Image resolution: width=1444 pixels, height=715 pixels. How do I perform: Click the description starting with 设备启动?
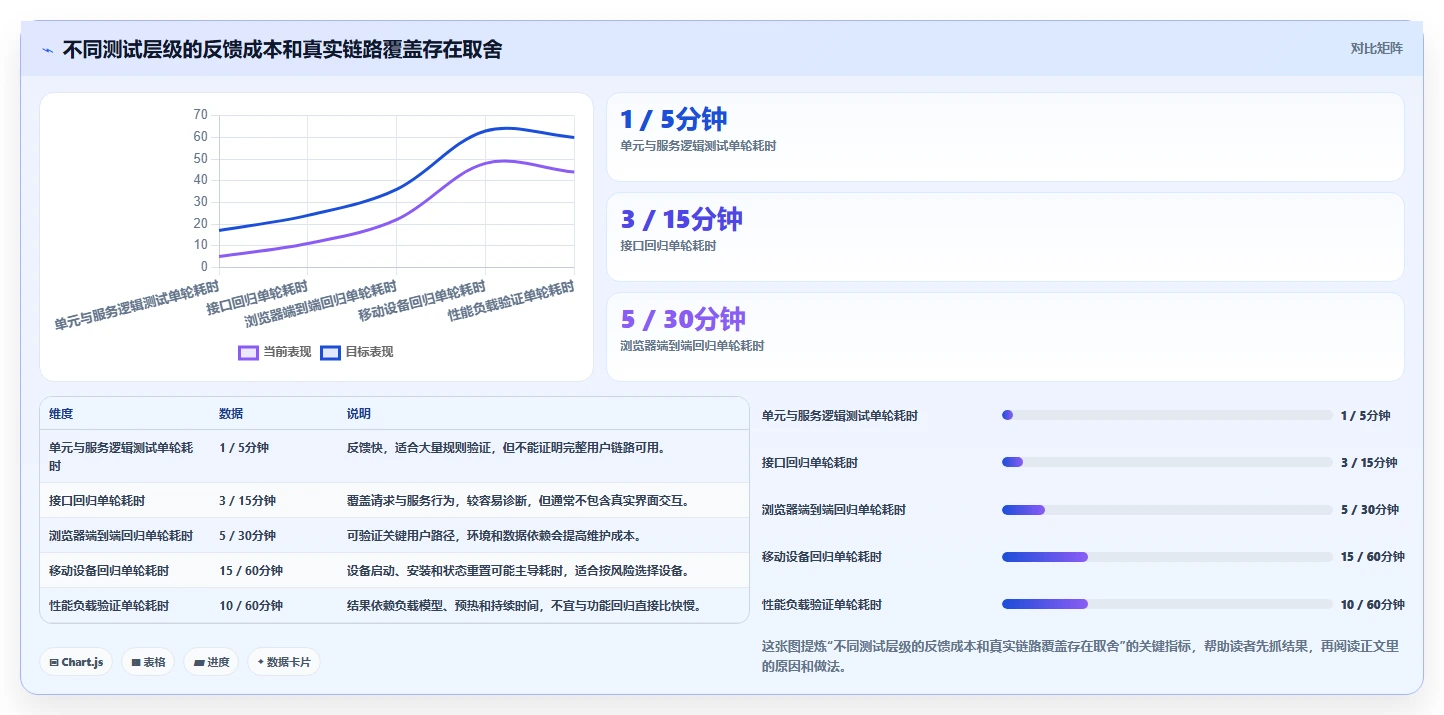click(518, 571)
